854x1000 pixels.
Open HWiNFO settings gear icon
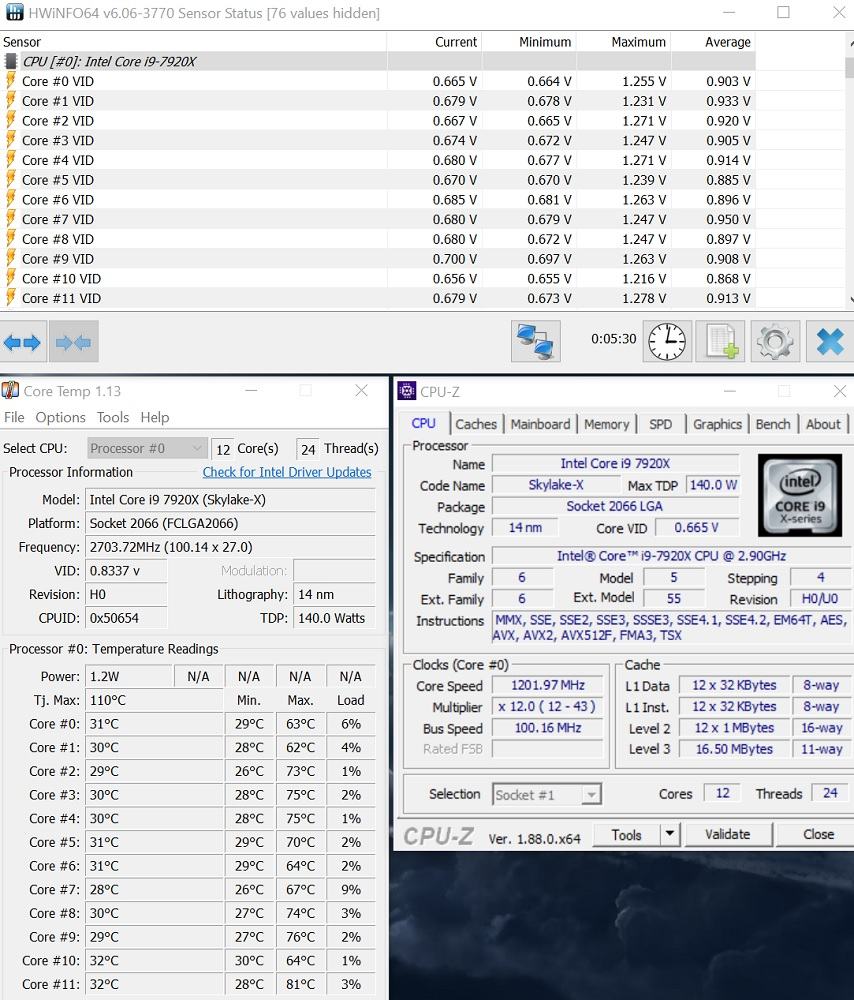point(775,341)
